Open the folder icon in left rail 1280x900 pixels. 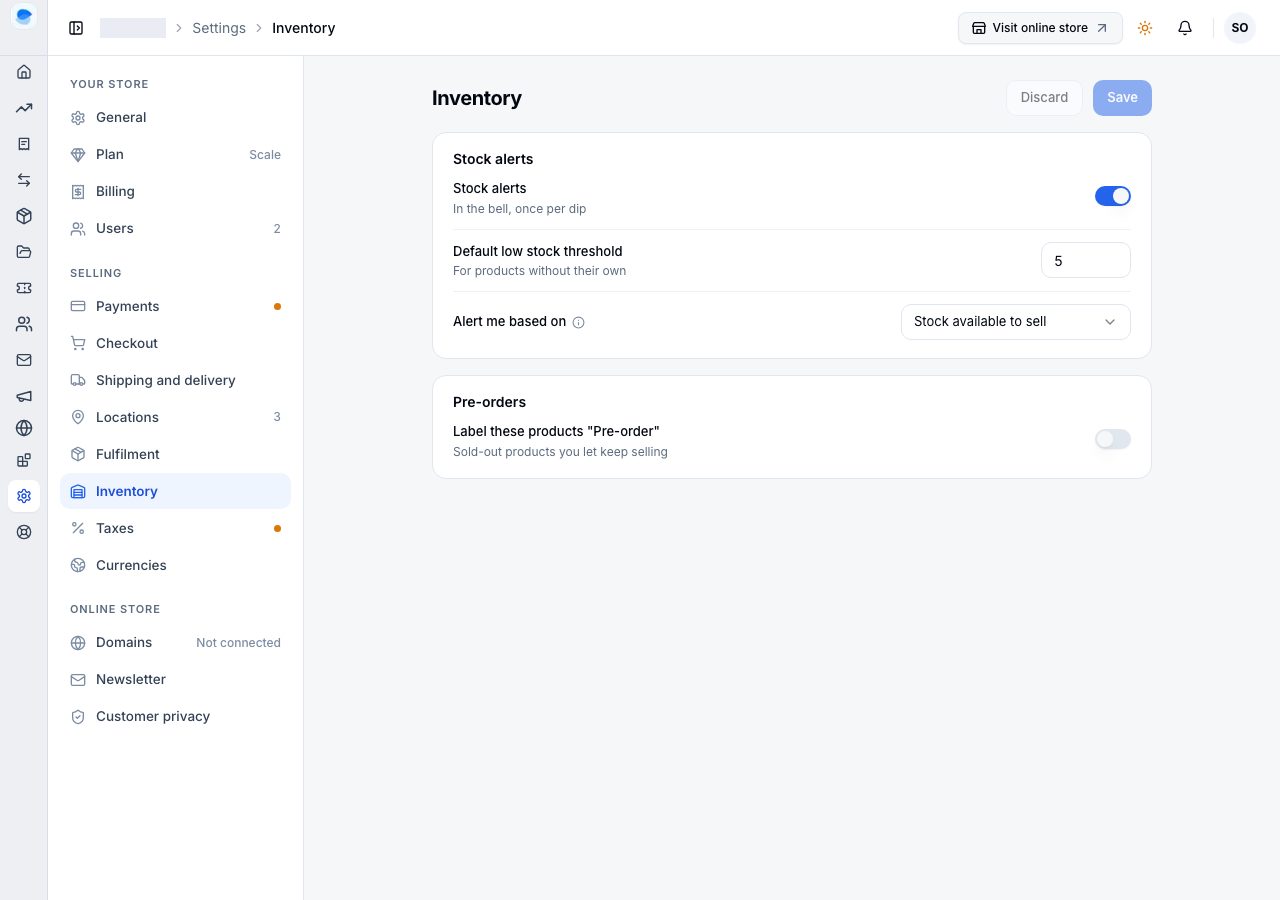point(24,252)
